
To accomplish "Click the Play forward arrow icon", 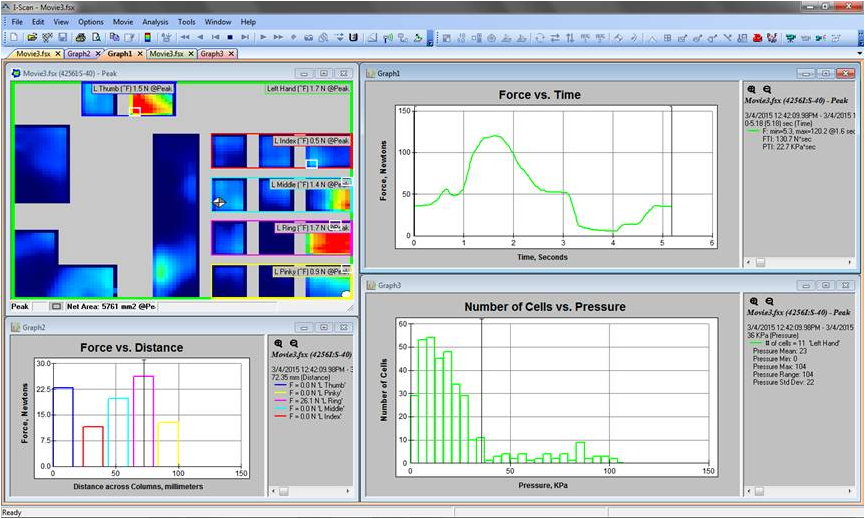I will click(262, 38).
